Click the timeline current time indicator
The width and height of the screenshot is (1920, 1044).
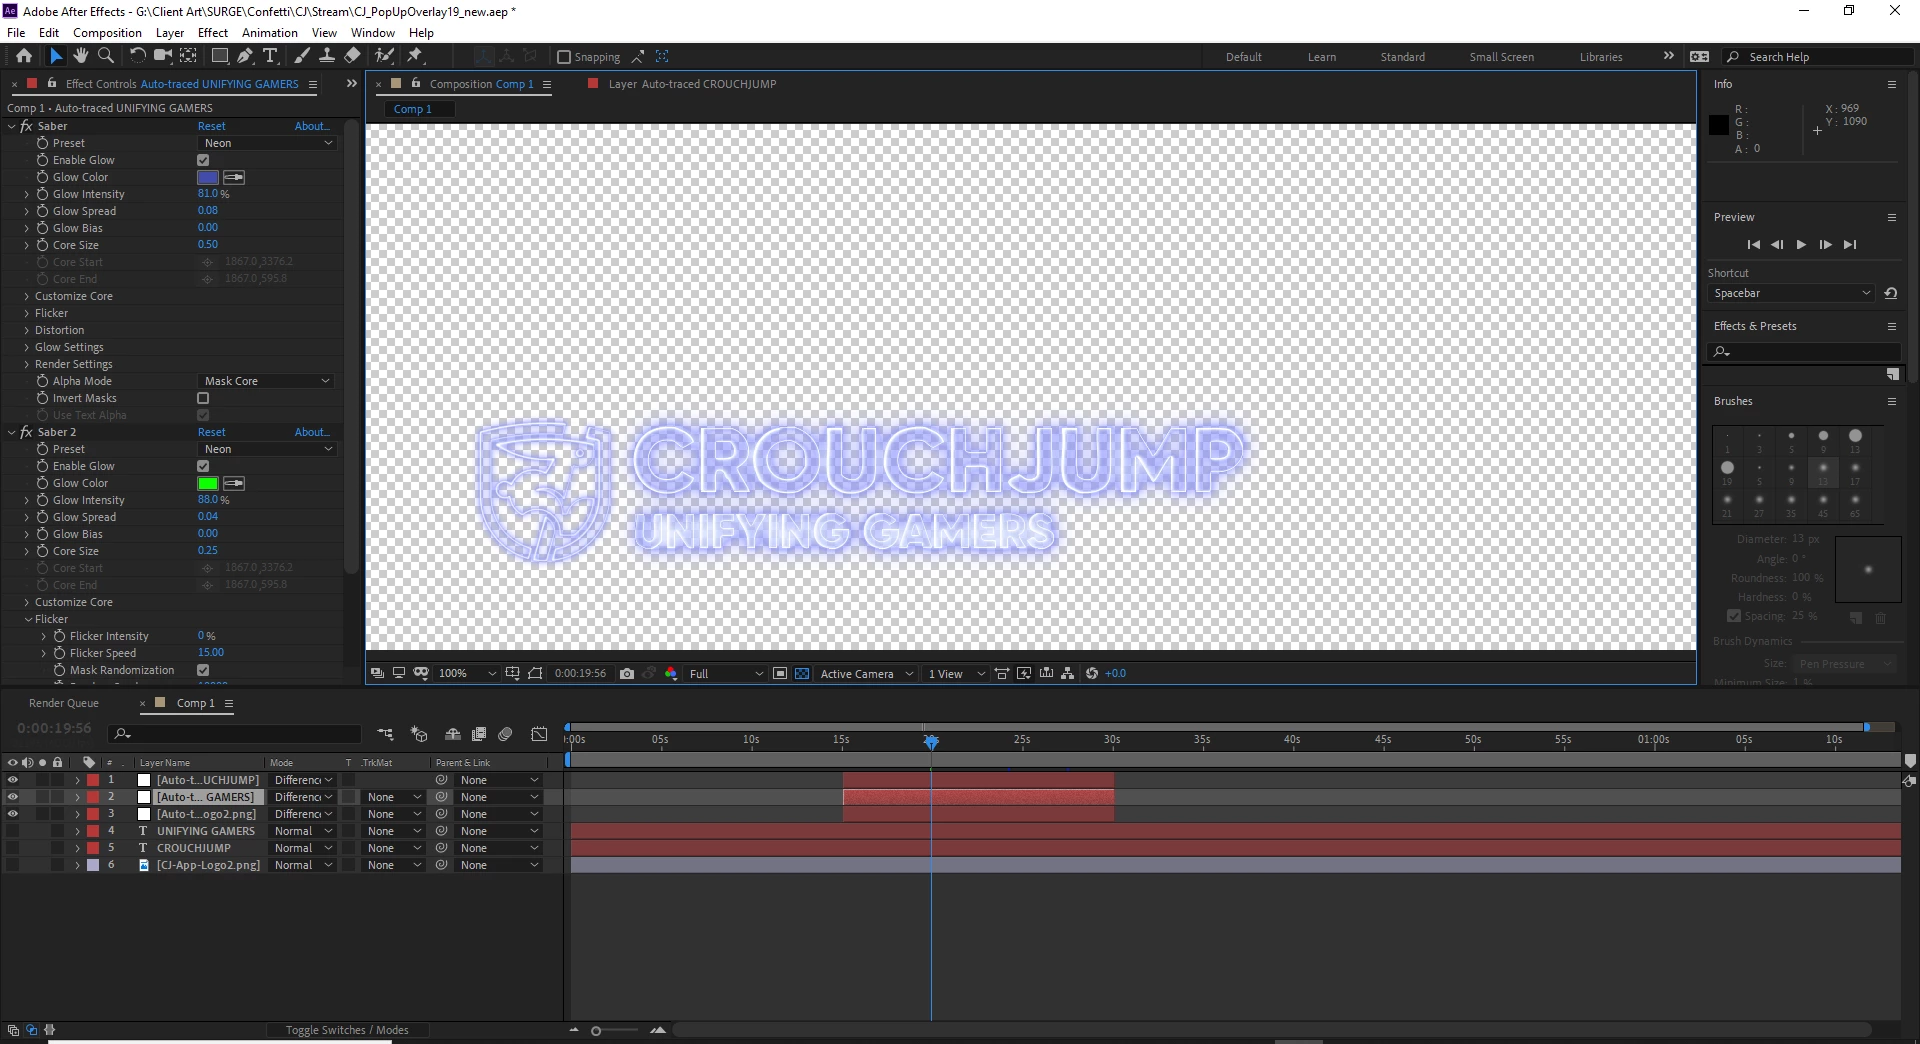tap(931, 741)
